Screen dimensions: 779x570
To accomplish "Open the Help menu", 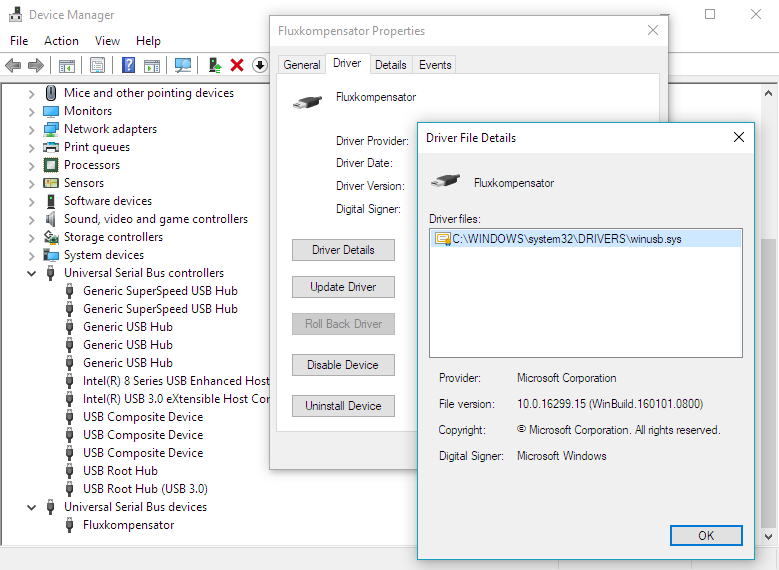I will click(148, 41).
